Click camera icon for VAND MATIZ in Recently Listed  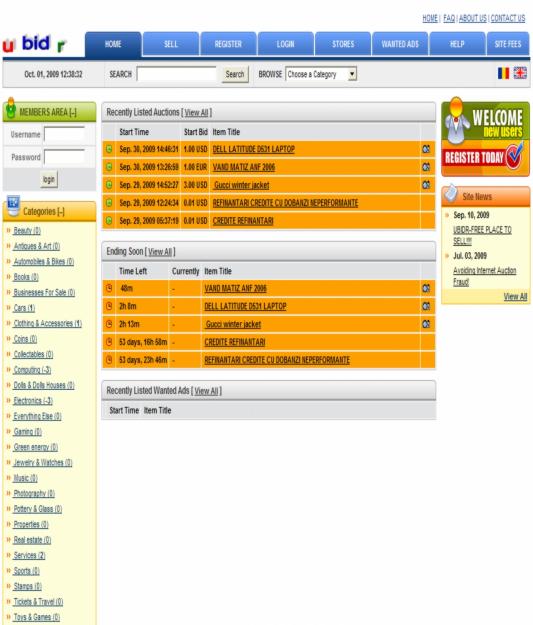[x=426, y=167]
